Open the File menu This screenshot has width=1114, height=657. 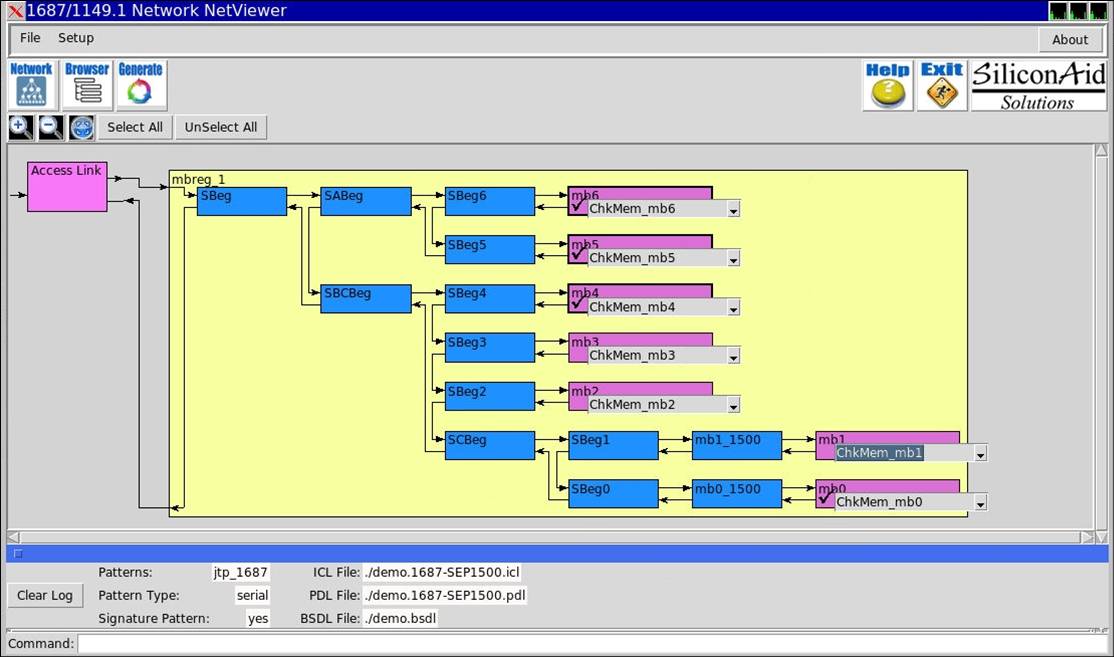(x=30, y=38)
